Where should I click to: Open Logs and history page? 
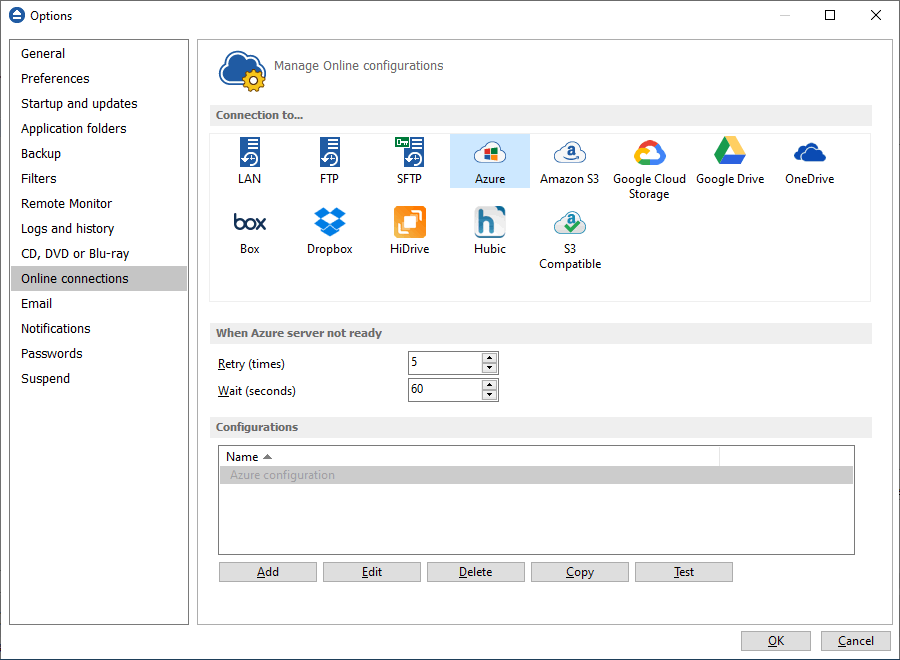[x=99, y=228]
